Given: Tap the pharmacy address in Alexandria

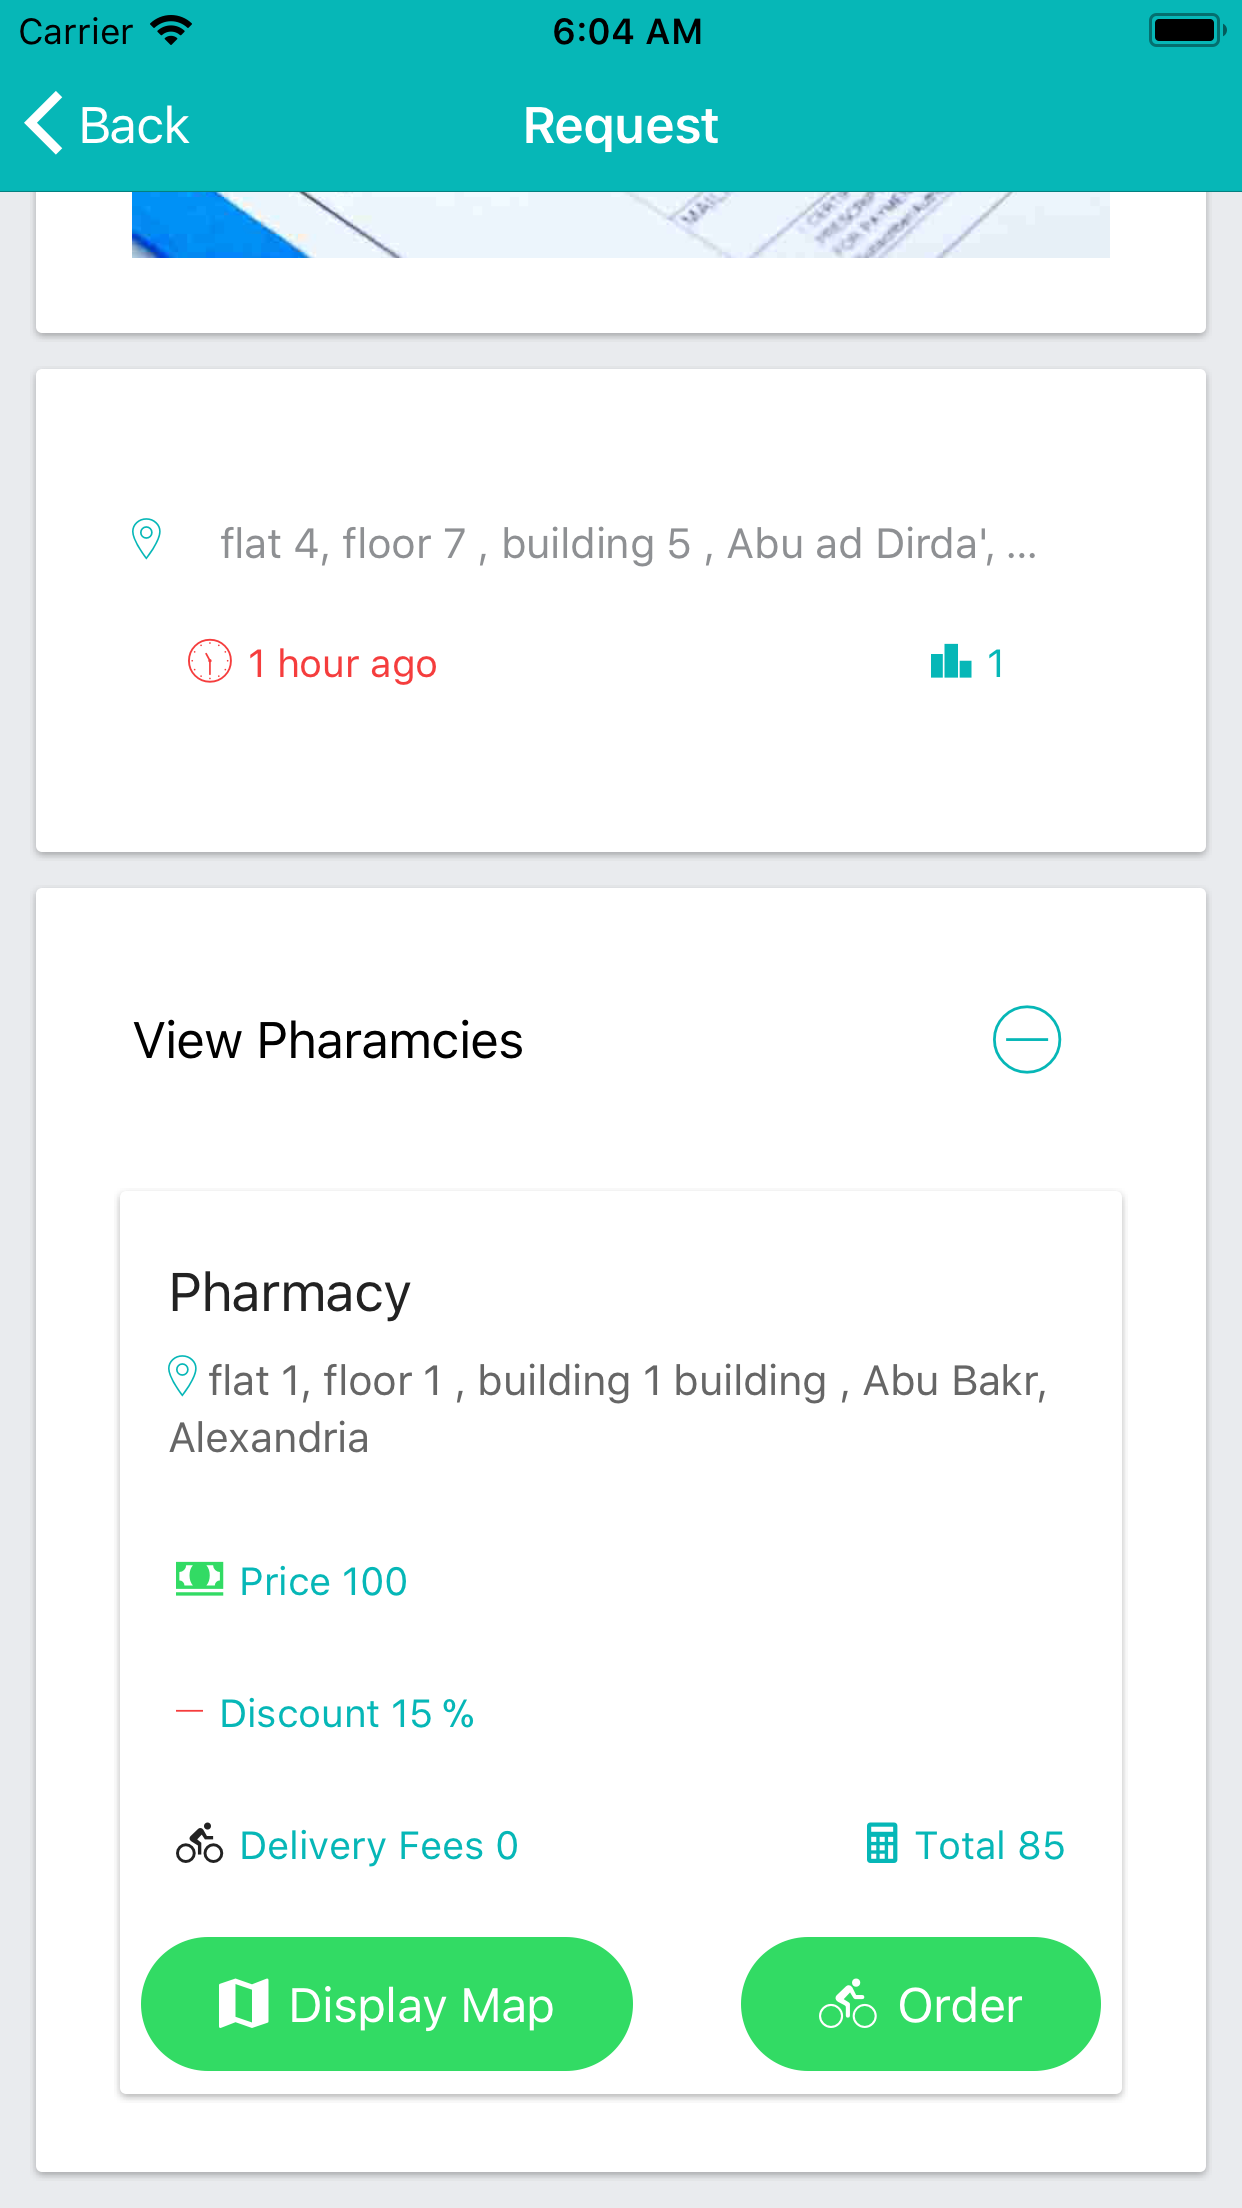Looking at the screenshot, I should (608, 1409).
